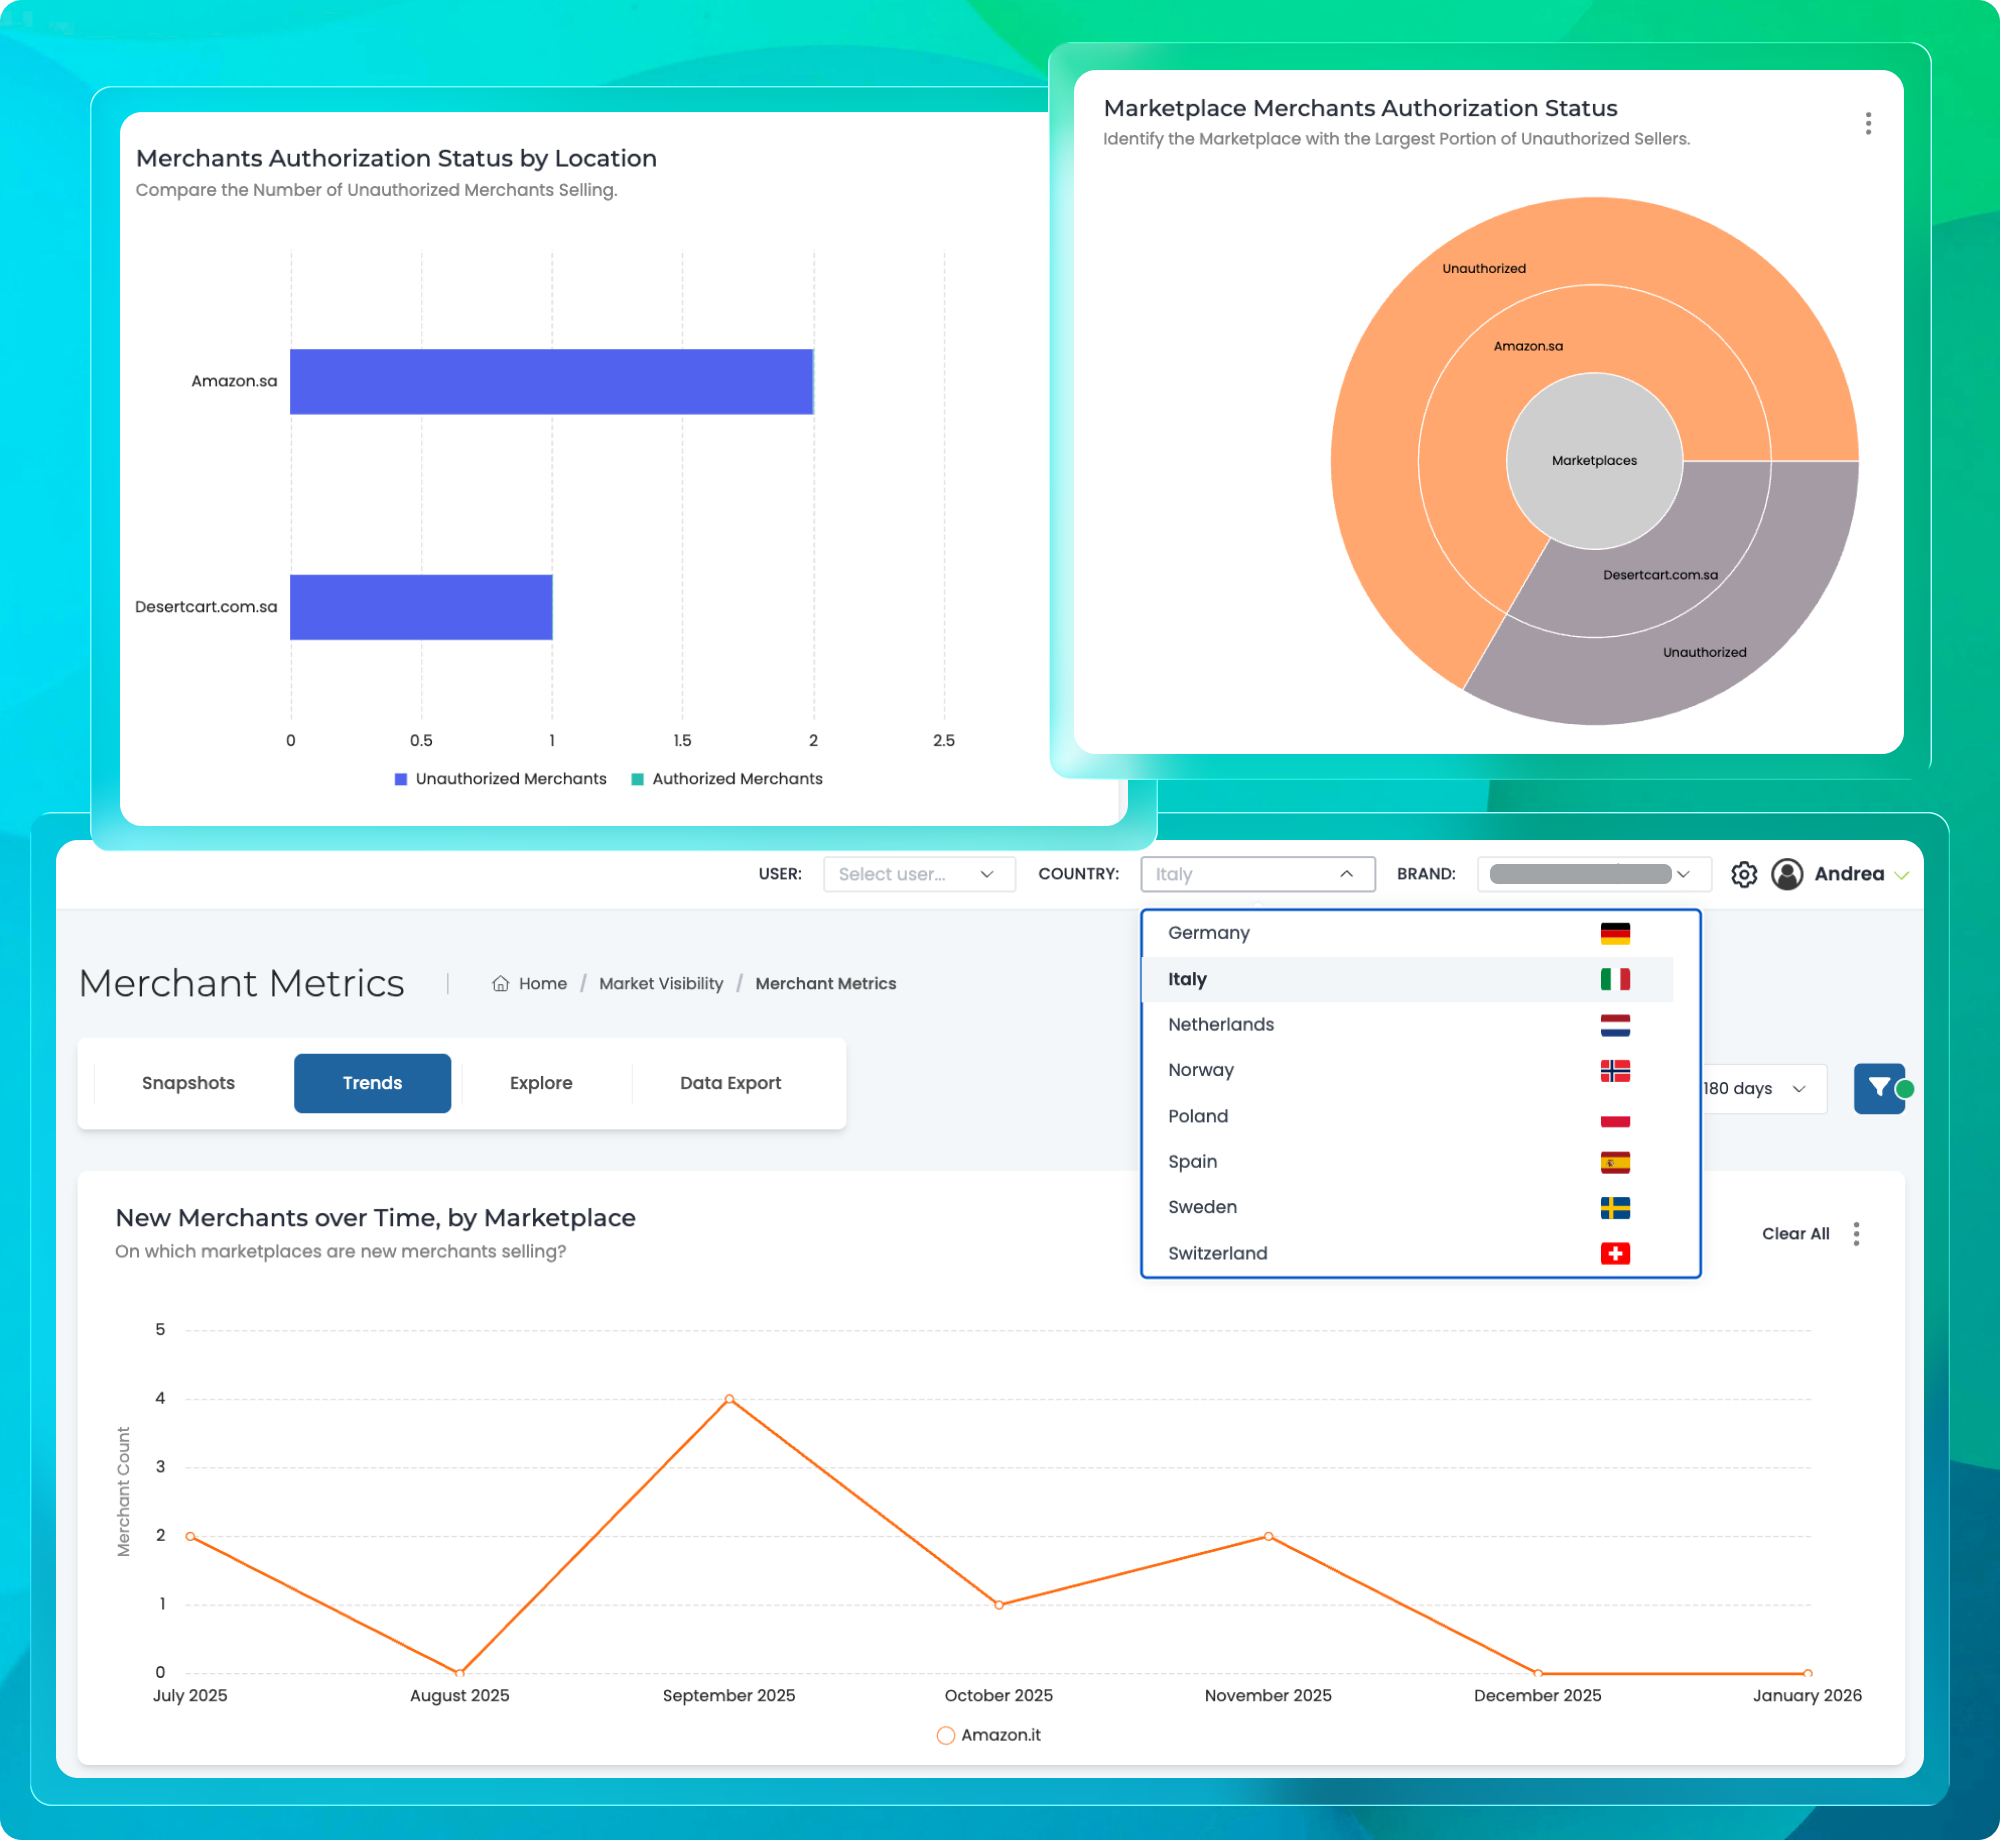Click the Switzerland flag icon
Screen dimensions: 2000x1840
coord(1615,1253)
